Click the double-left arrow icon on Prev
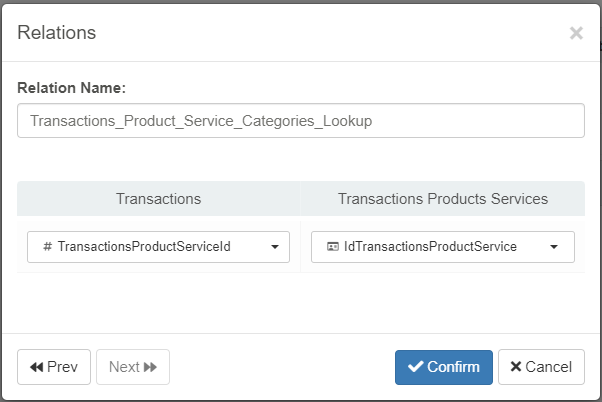 coord(36,367)
